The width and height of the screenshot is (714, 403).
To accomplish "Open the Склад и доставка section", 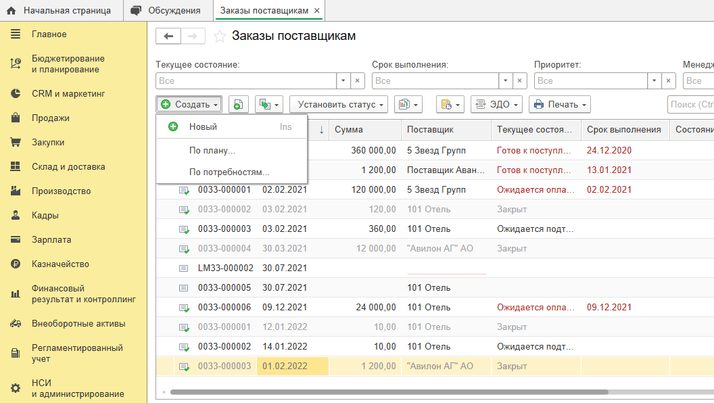I will [x=68, y=166].
